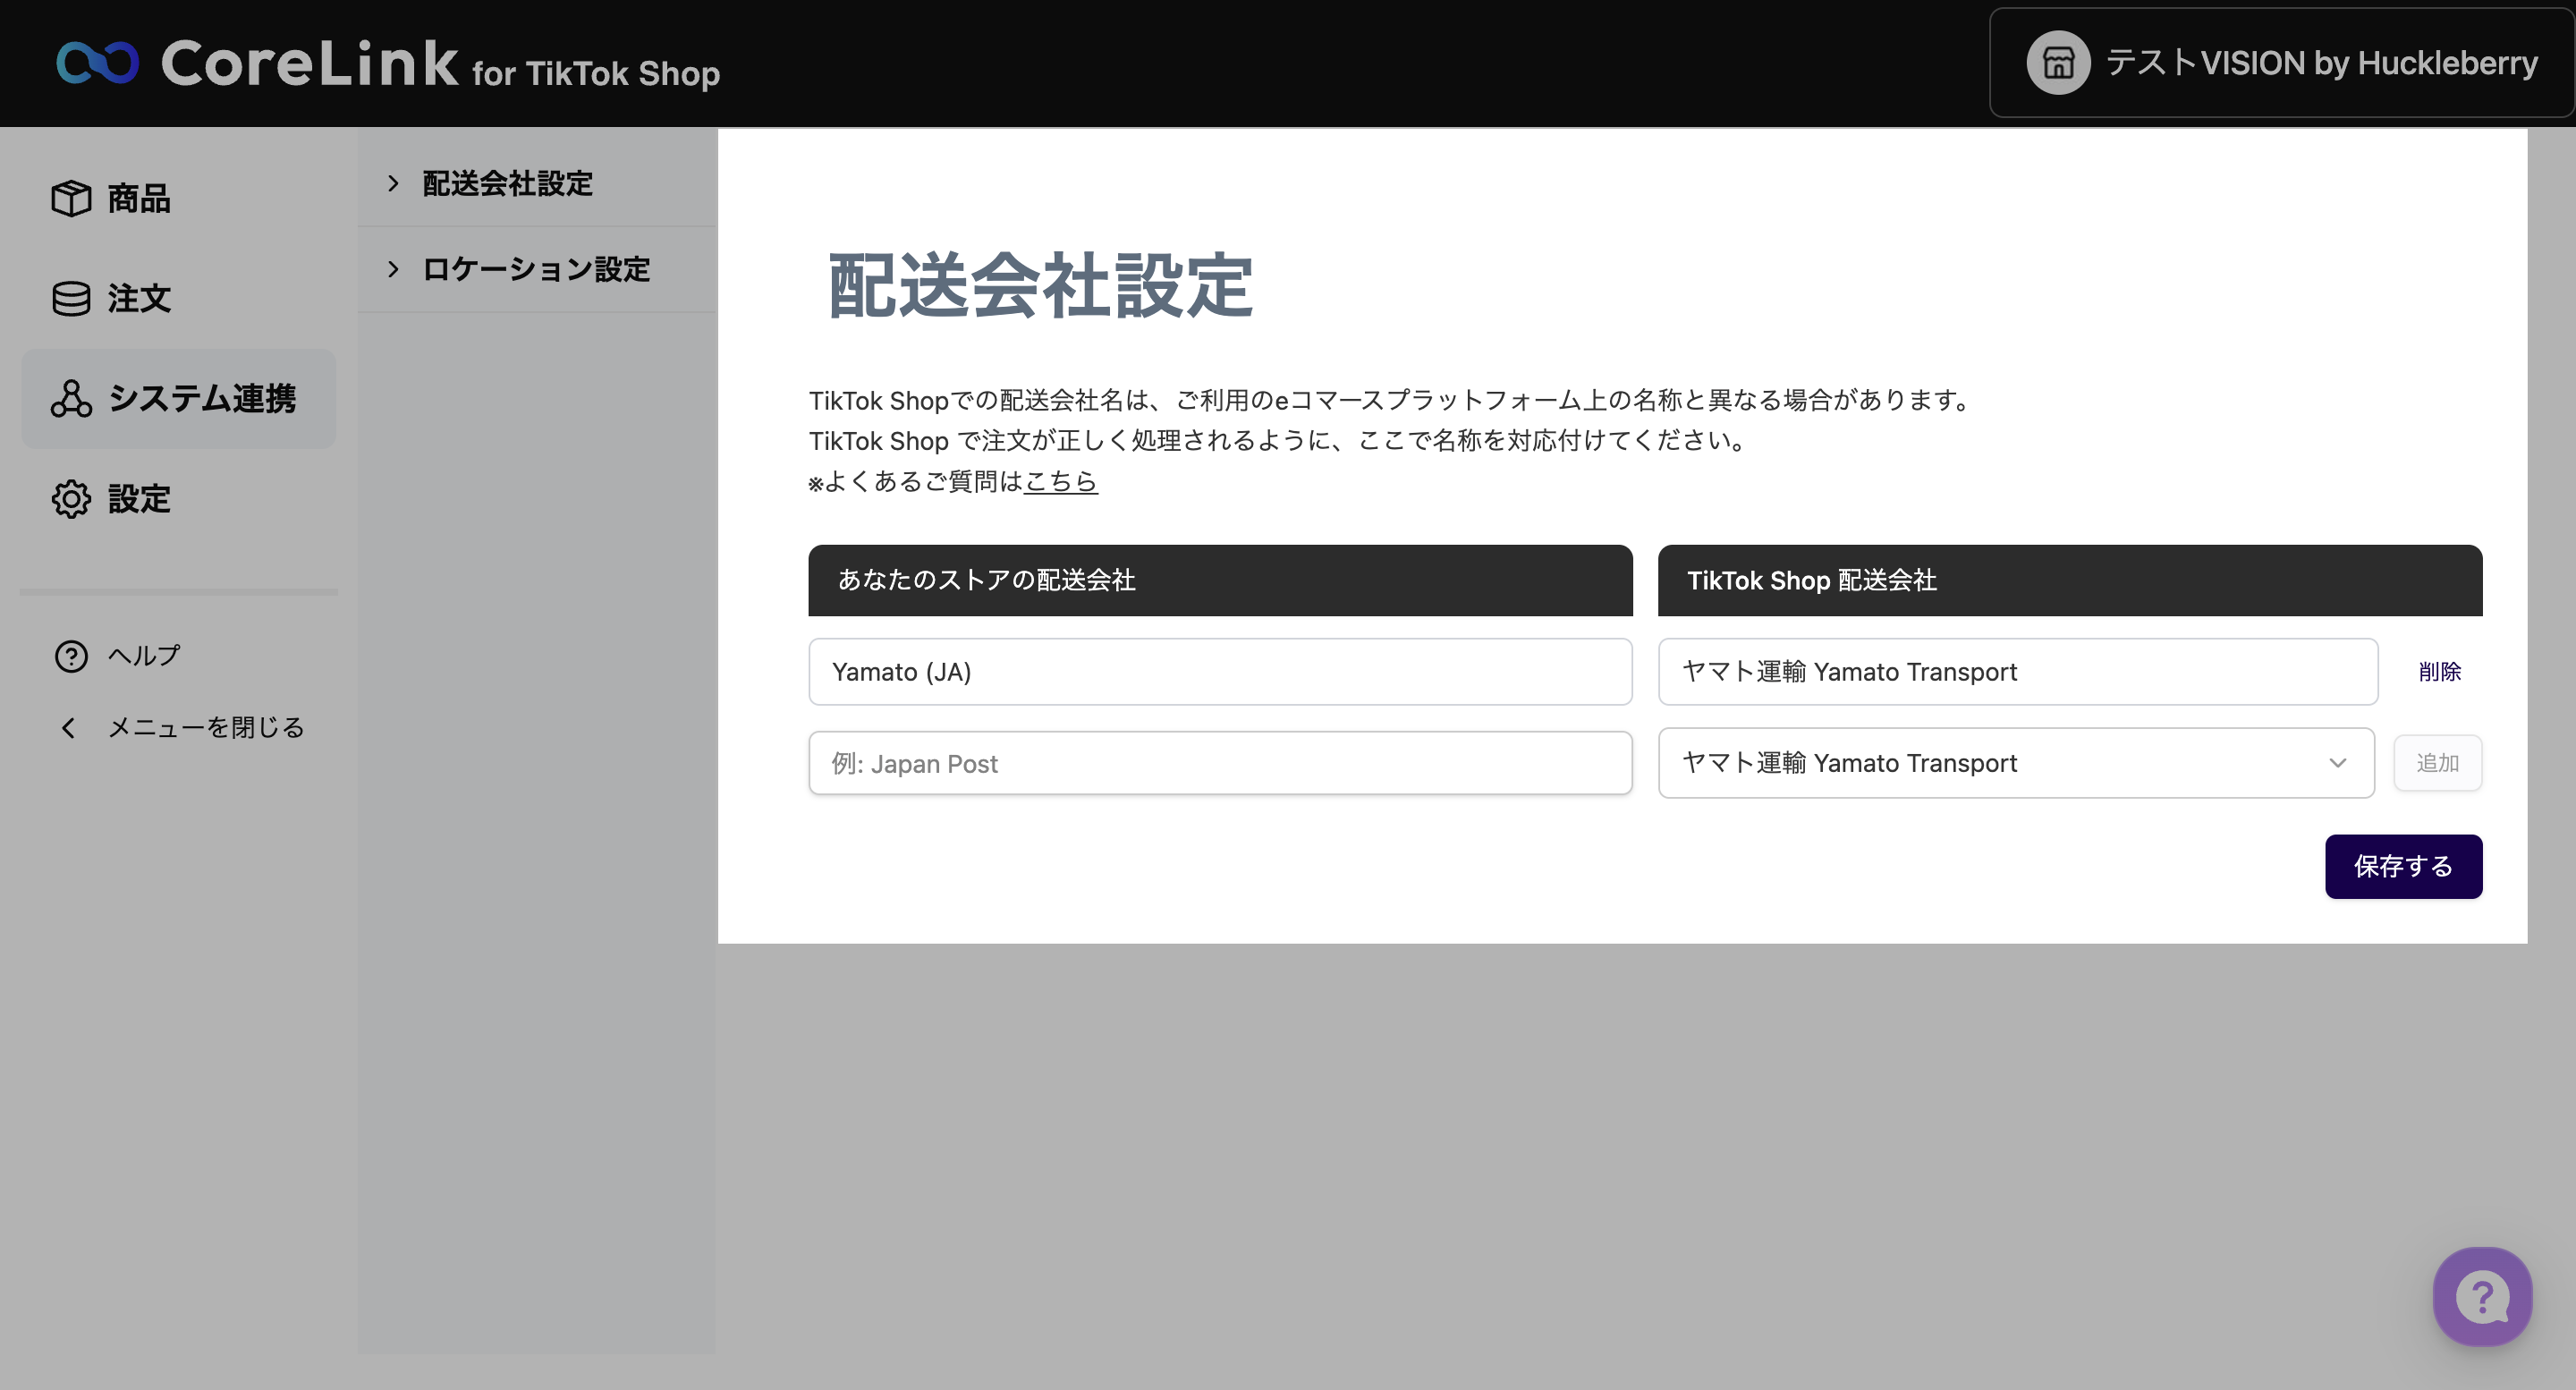Open the TikTok Shop carrier dropdown
The image size is (2576, 1390).
point(2015,763)
